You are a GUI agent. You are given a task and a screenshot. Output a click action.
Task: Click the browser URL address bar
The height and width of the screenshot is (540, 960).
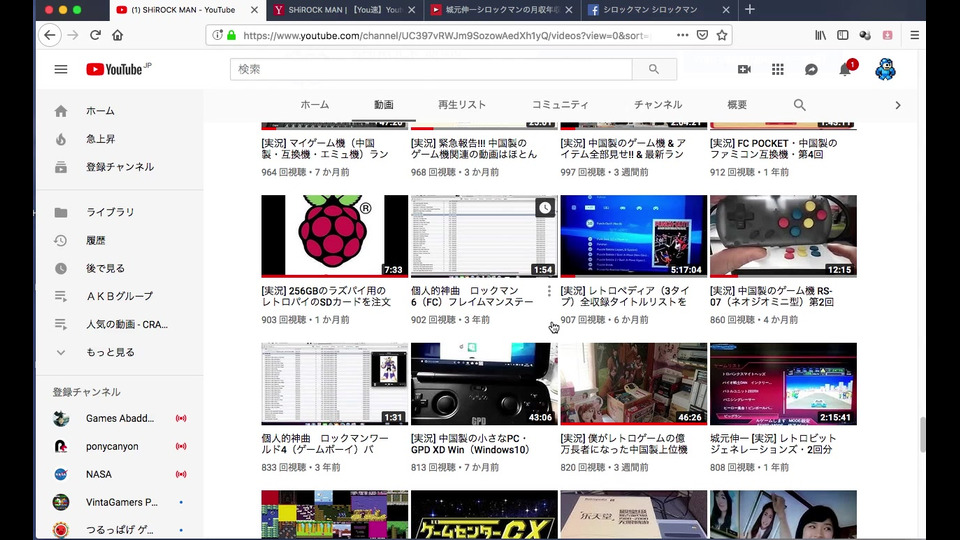click(447, 35)
